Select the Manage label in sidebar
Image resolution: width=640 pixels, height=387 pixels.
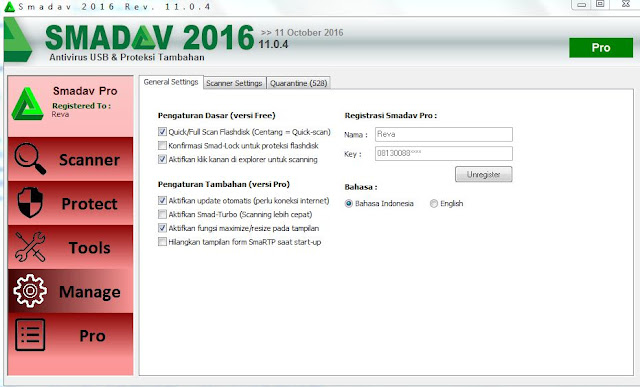pyautogui.click(x=90, y=292)
